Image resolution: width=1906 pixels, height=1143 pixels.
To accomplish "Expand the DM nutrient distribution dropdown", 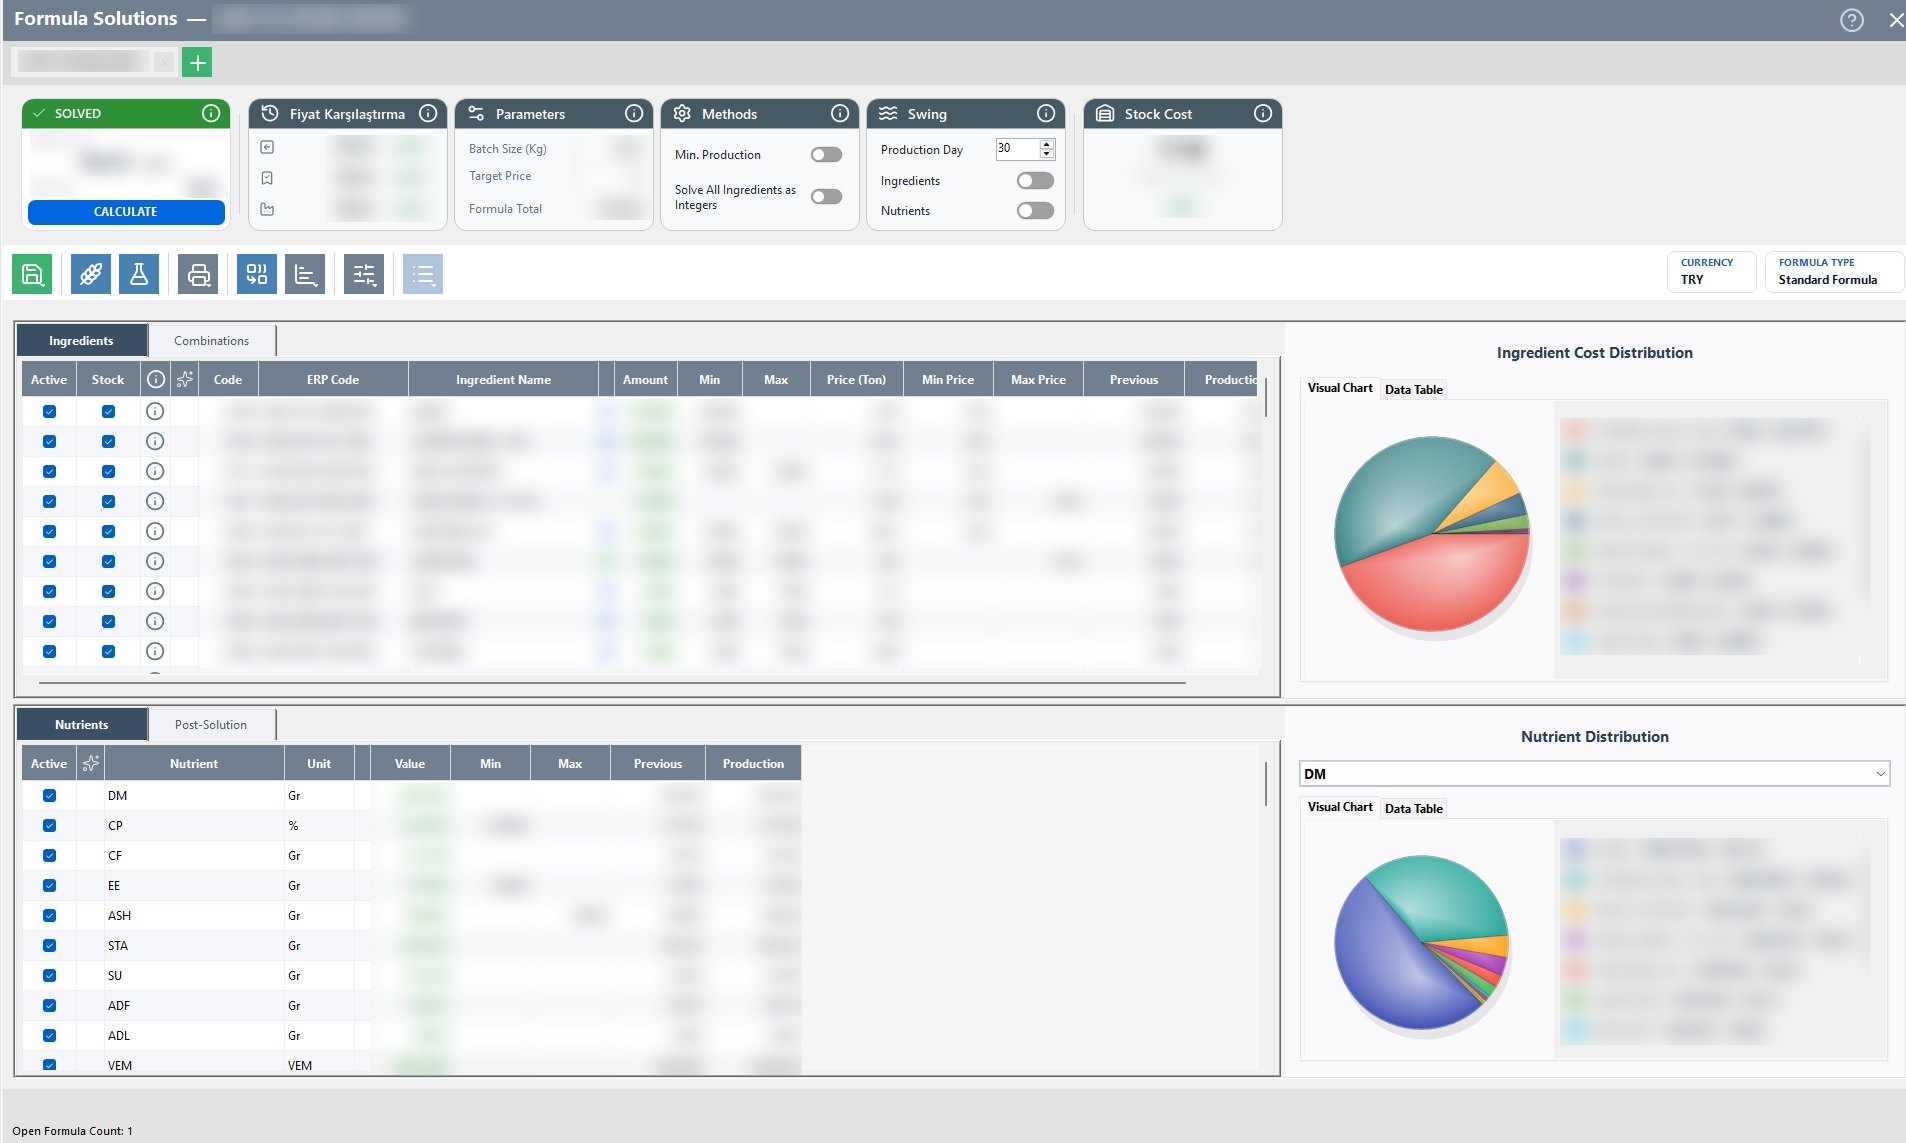I will [x=1594, y=774].
